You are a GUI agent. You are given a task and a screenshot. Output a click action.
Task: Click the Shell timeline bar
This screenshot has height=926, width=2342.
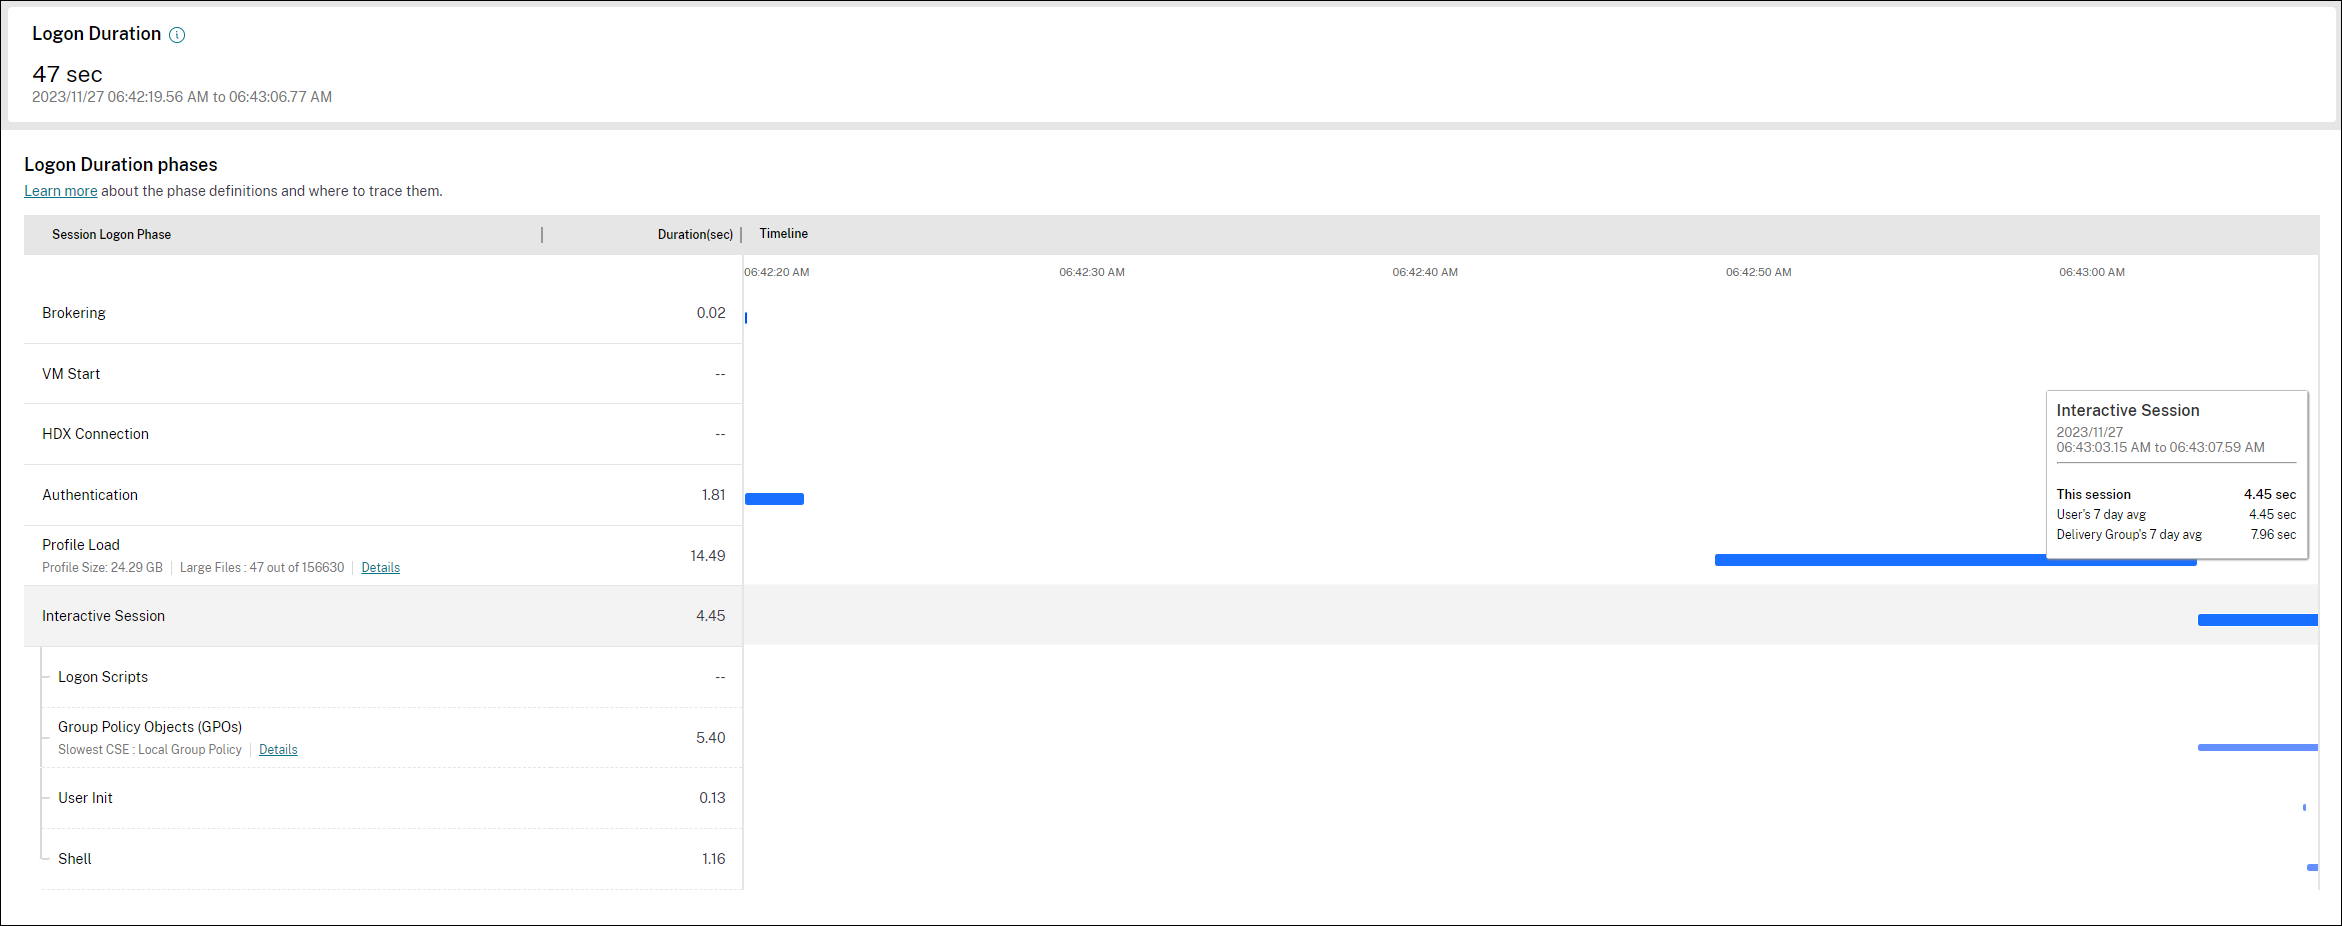[x=2312, y=867]
